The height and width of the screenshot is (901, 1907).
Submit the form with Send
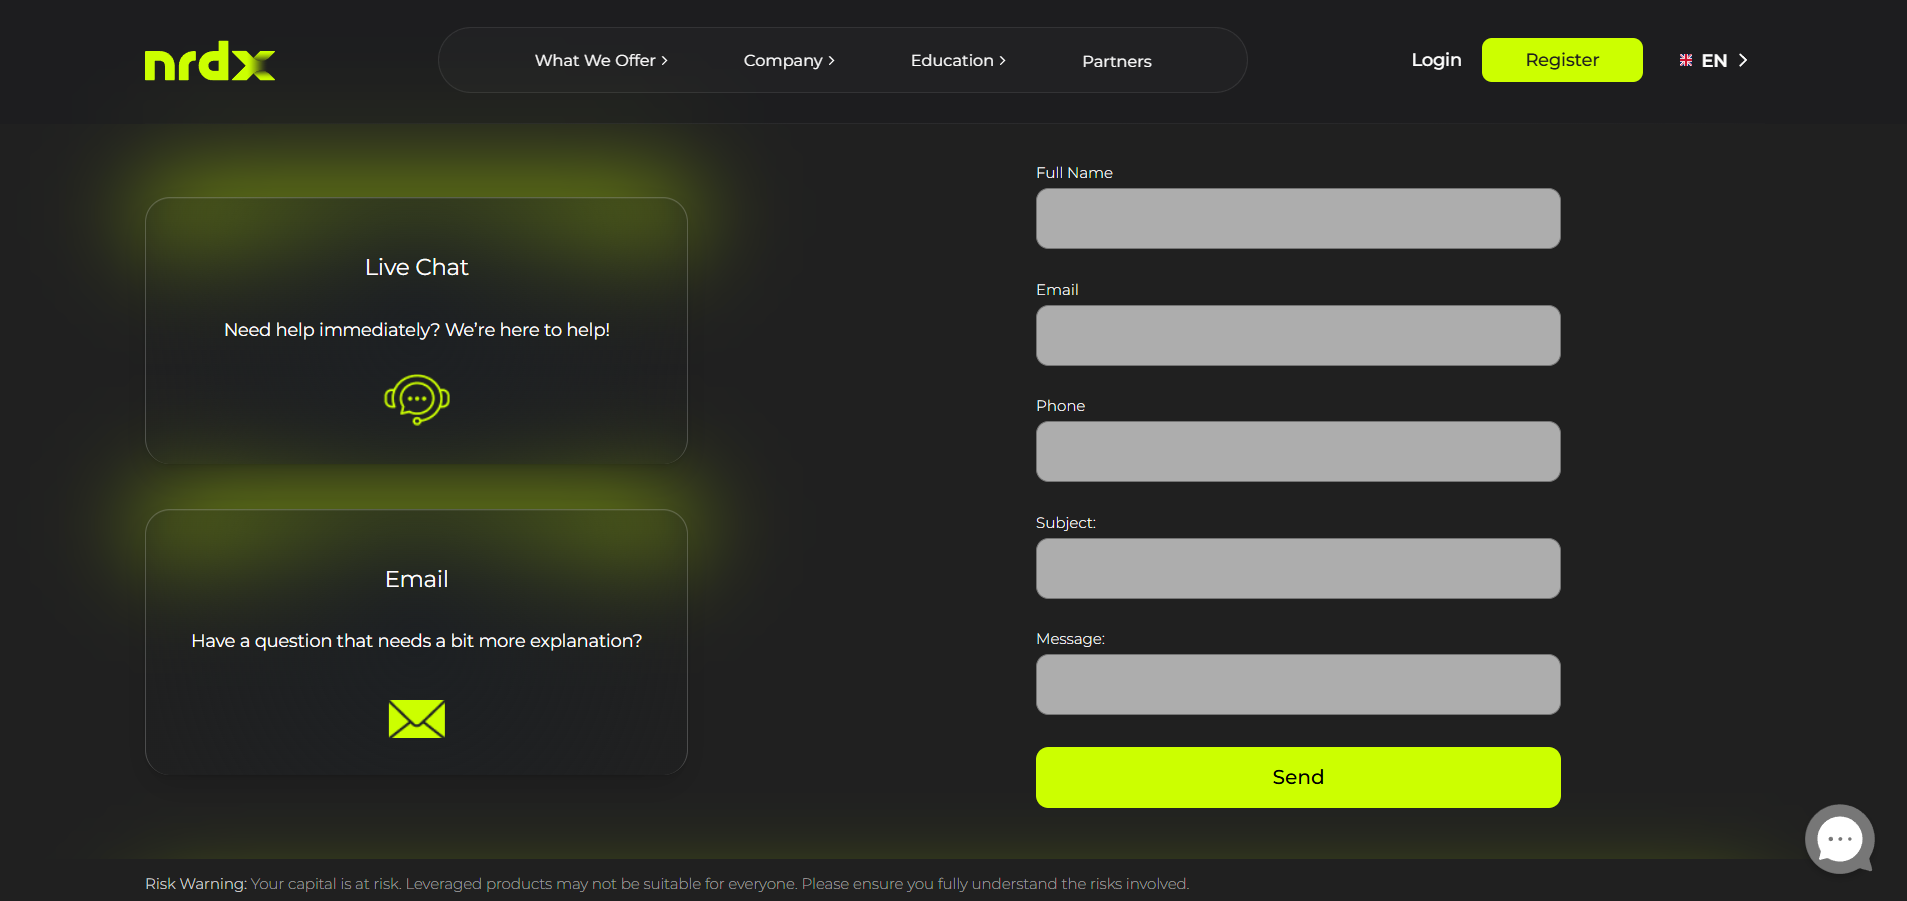(x=1298, y=777)
